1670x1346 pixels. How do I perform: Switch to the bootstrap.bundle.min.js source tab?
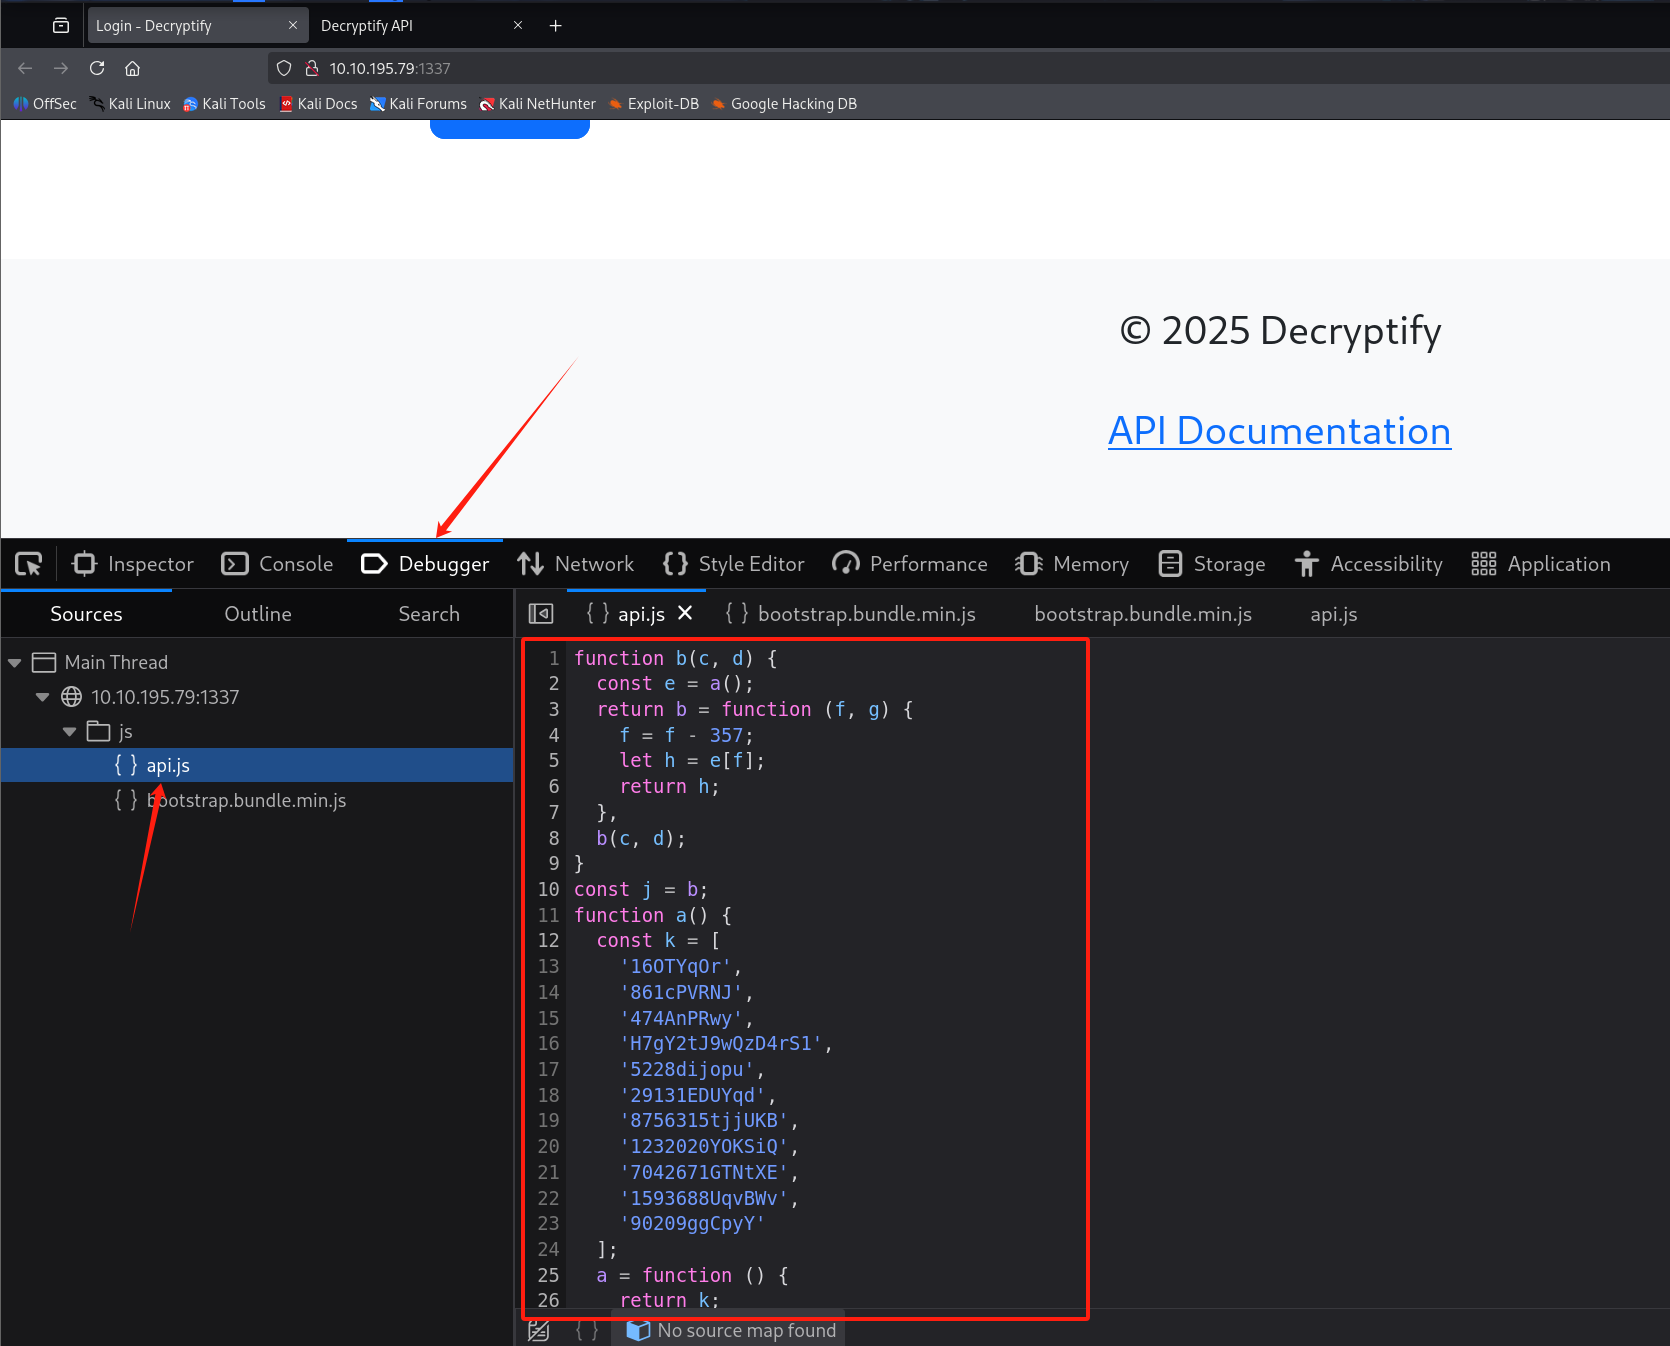point(866,613)
